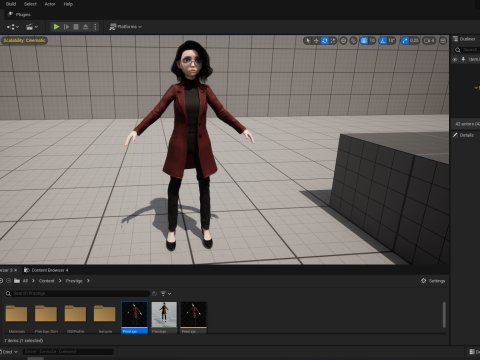Click the viewport layout options icon

click(443, 41)
